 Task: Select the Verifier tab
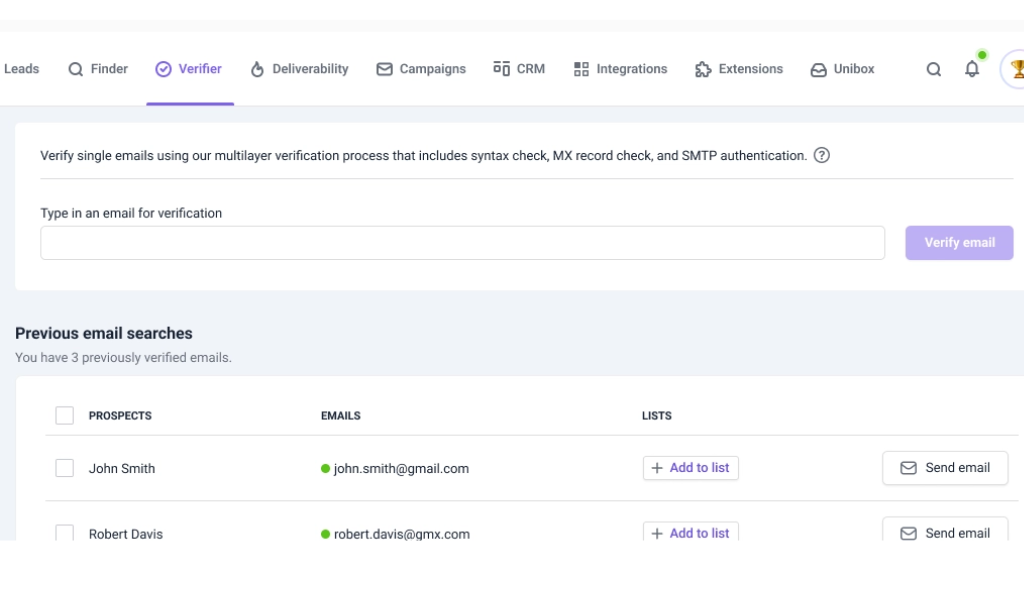(x=189, y=69)
